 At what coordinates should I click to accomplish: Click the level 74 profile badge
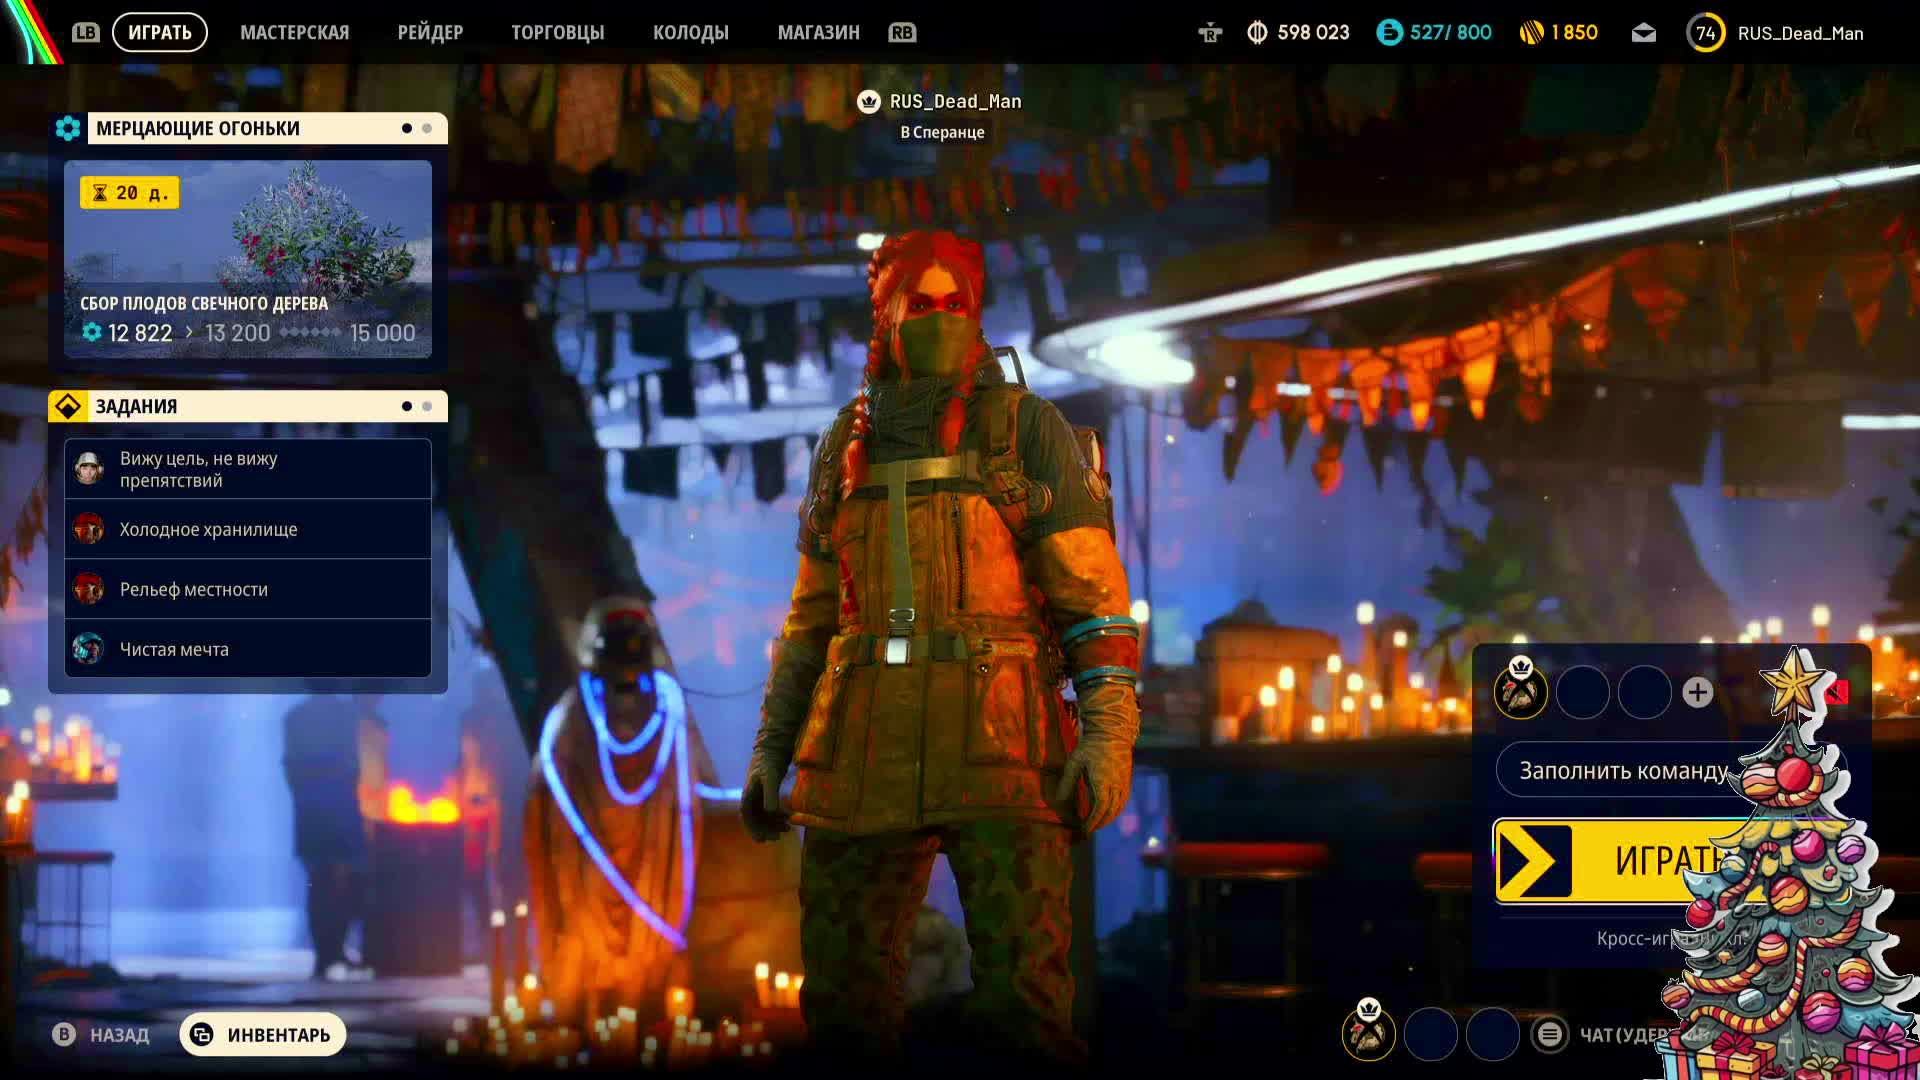click(1705, 33)
